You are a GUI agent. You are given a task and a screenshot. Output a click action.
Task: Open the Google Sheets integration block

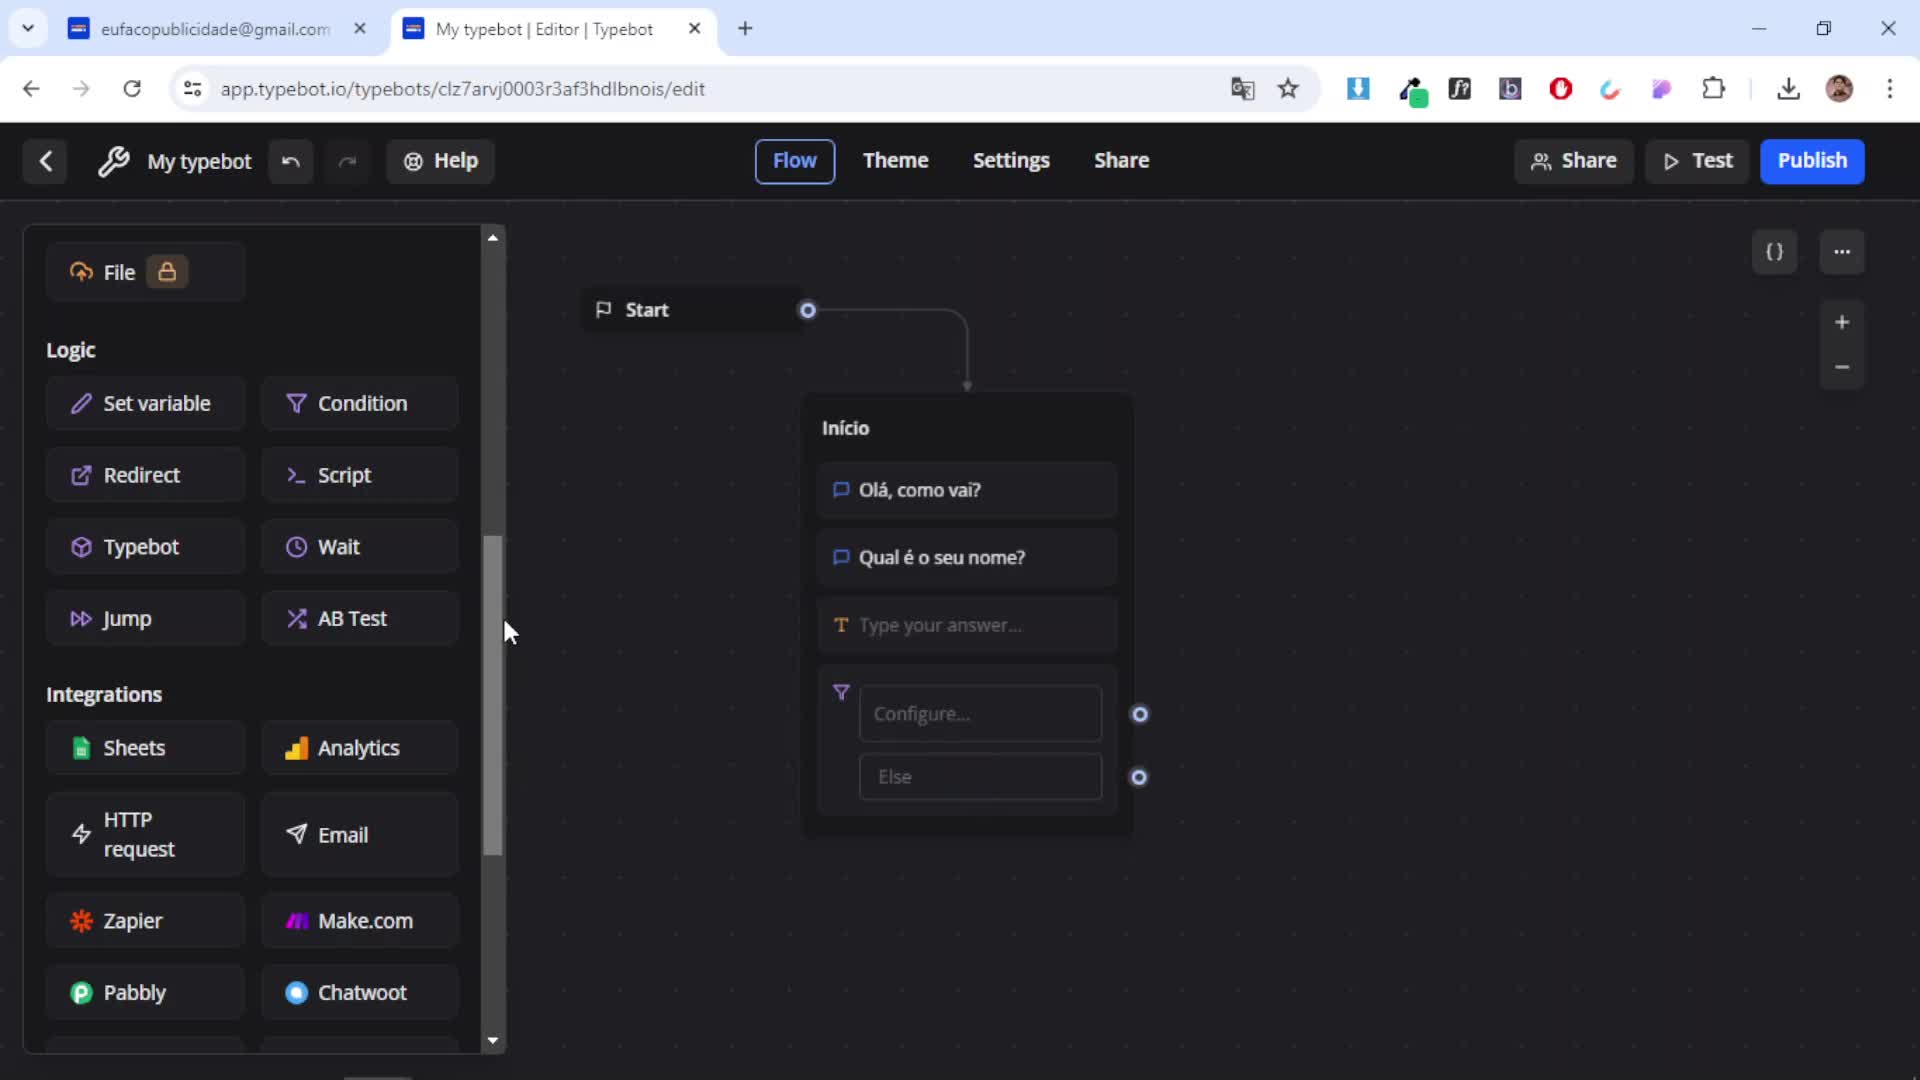click(x=144, y=747)
